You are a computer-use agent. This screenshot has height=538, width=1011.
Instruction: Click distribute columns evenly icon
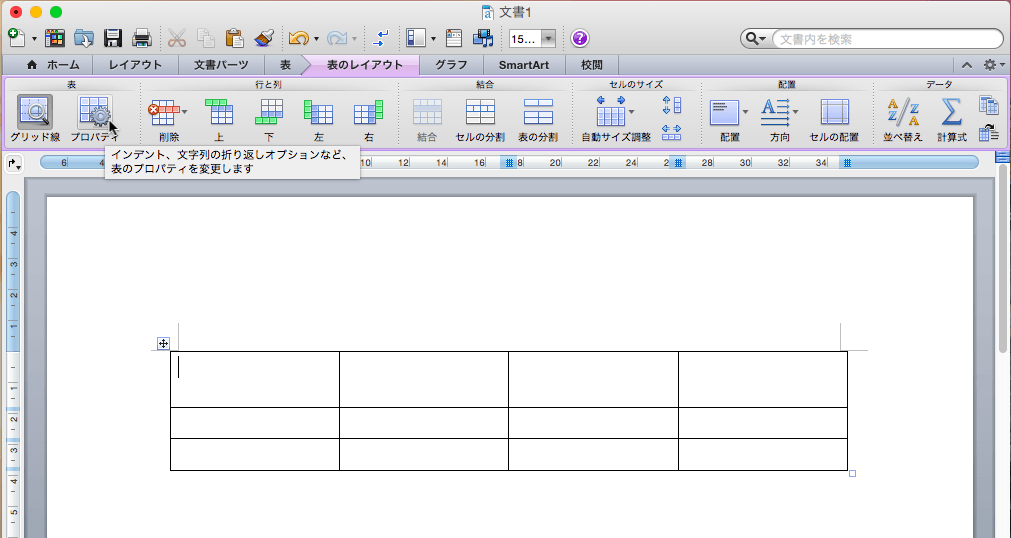tap(672, 132)
